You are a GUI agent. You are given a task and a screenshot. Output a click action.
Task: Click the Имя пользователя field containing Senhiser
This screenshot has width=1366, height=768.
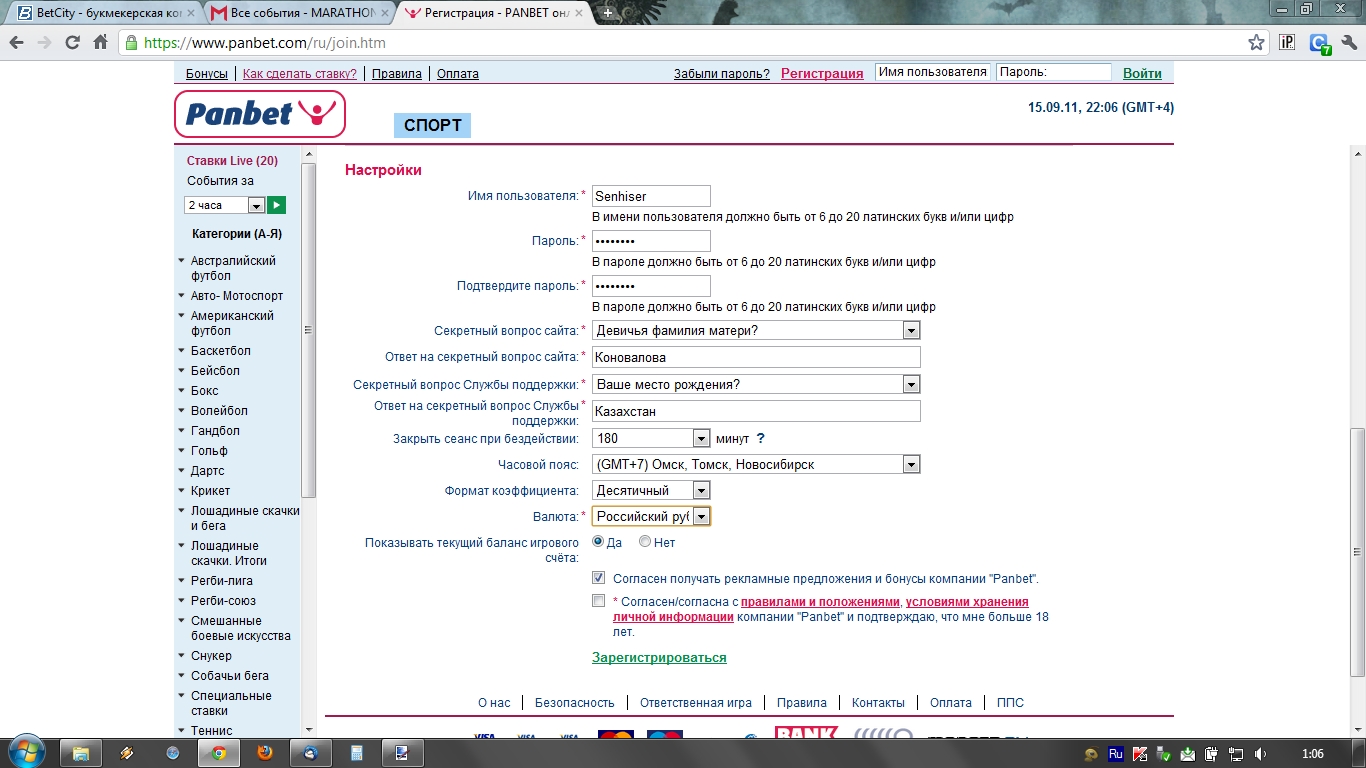[x=651, y=196]
